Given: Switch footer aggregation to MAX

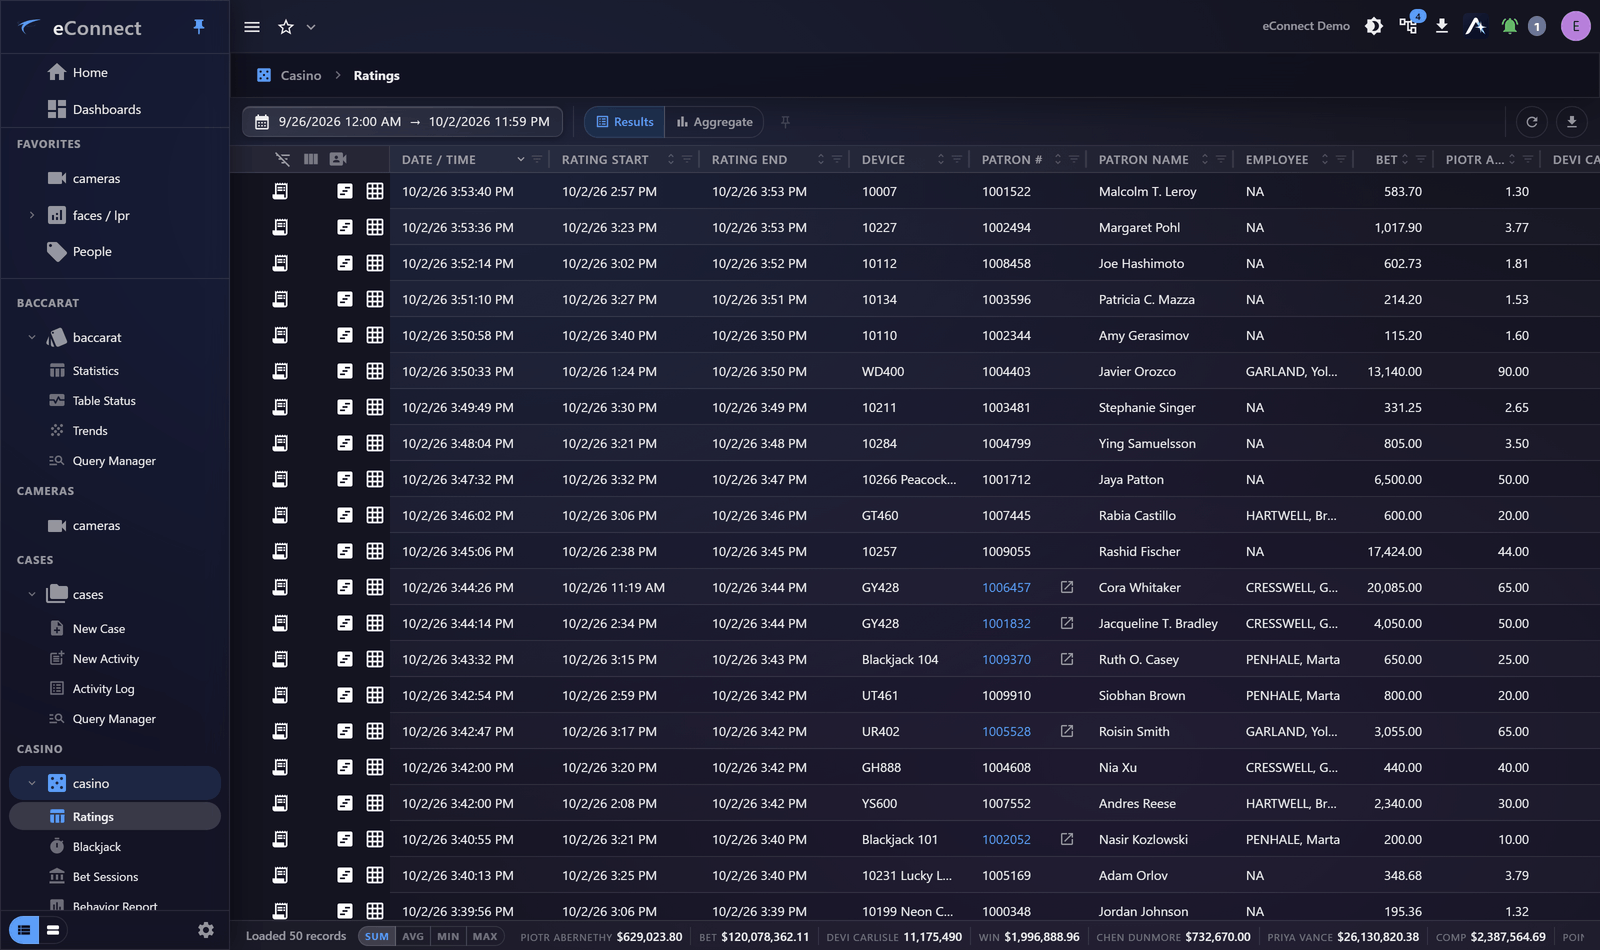Looking at the screenshot, I should (x=485, y=937).
